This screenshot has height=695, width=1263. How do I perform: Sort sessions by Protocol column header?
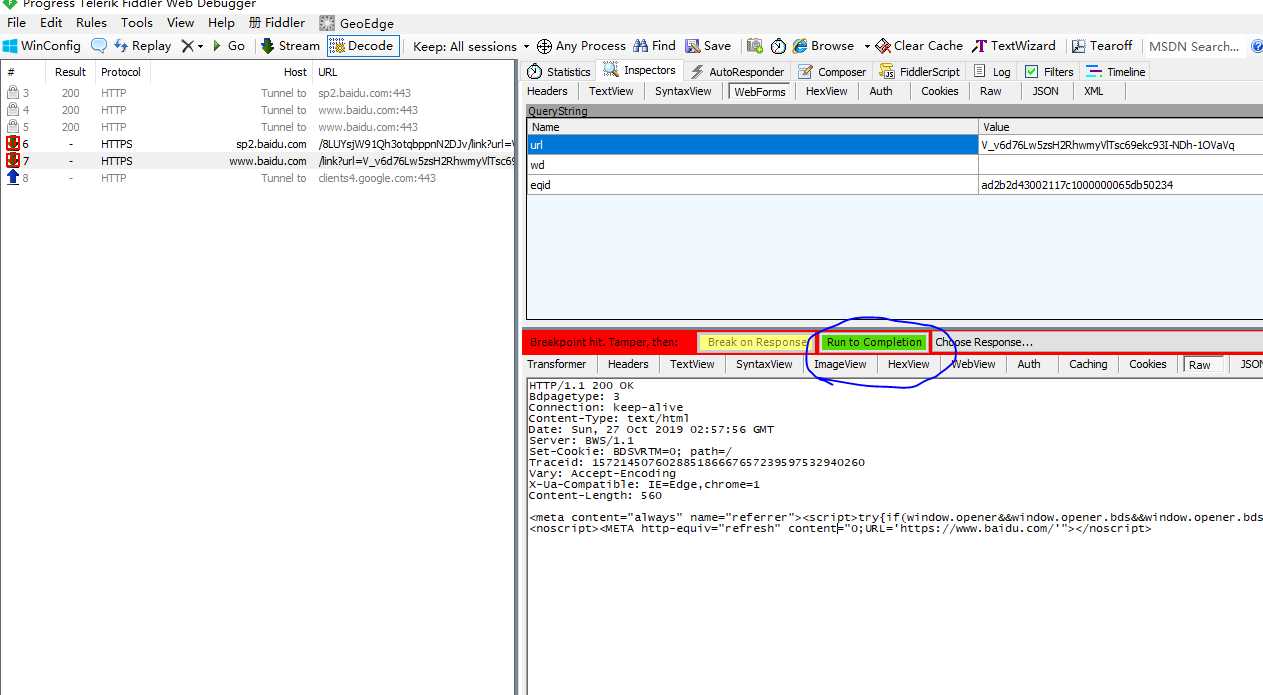[x=122, y=72]
